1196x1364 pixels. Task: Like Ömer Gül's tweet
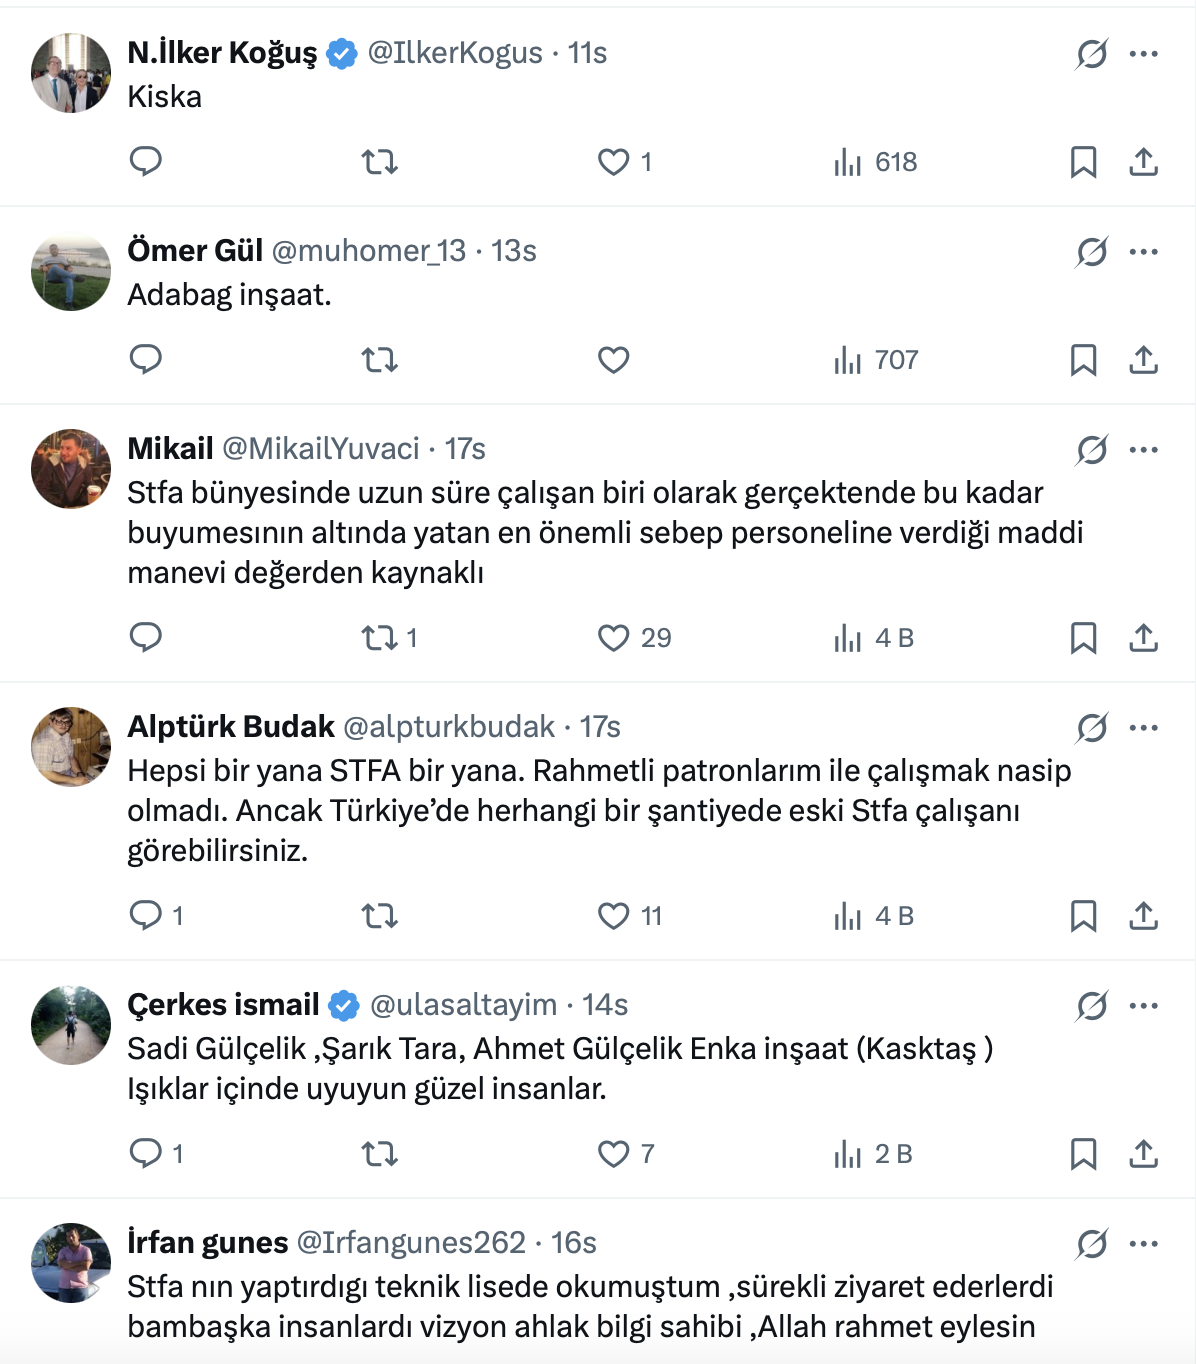(x=613, y=360)
